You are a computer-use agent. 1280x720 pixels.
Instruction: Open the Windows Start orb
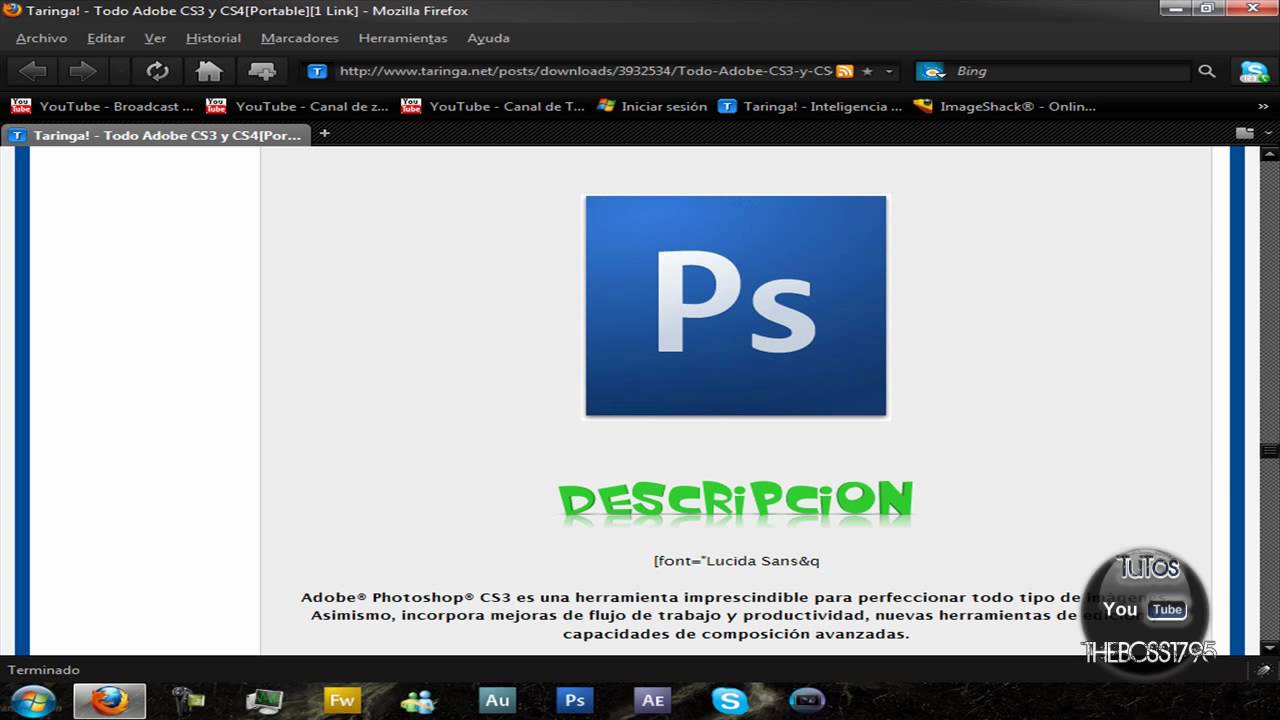pos(33,700)
